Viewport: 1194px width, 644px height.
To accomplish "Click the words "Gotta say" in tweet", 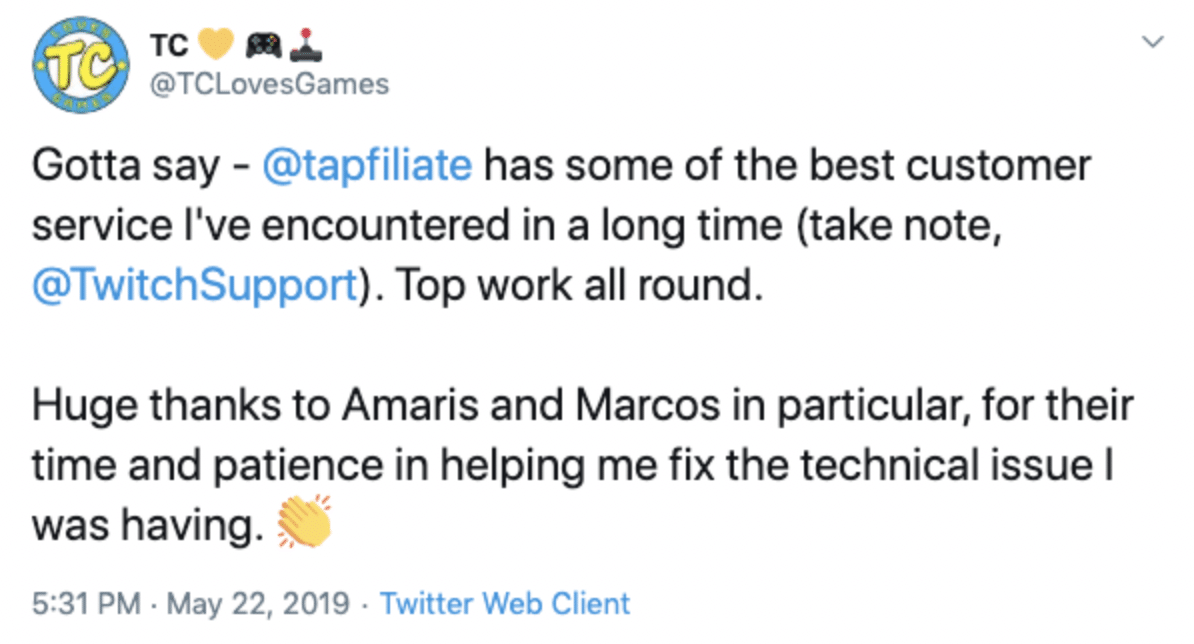I will (125, 166).
